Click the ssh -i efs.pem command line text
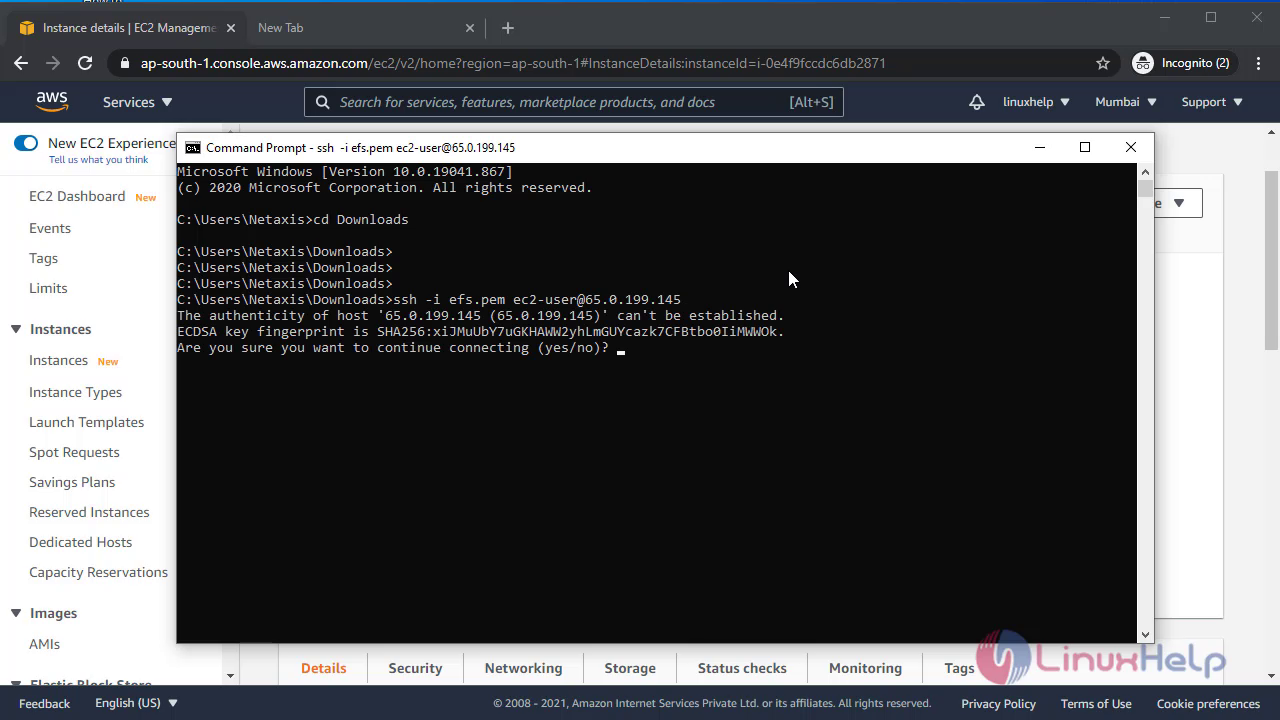 pyautogui.click(x=537, y=299)
